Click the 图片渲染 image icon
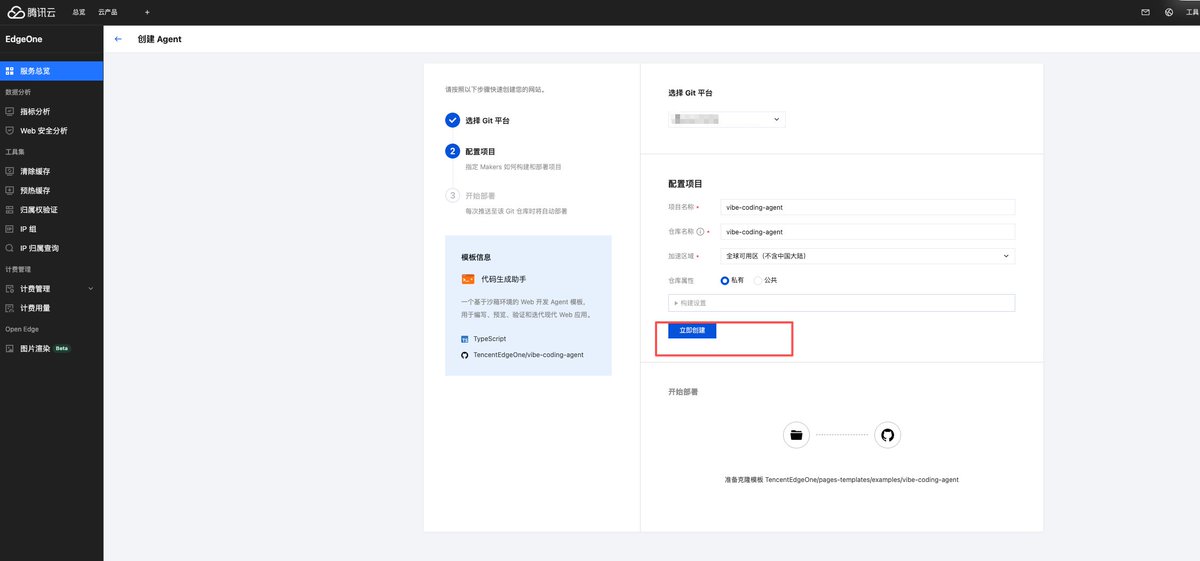The width and height of the screenshot is (1200, 561). coord(10,349)
